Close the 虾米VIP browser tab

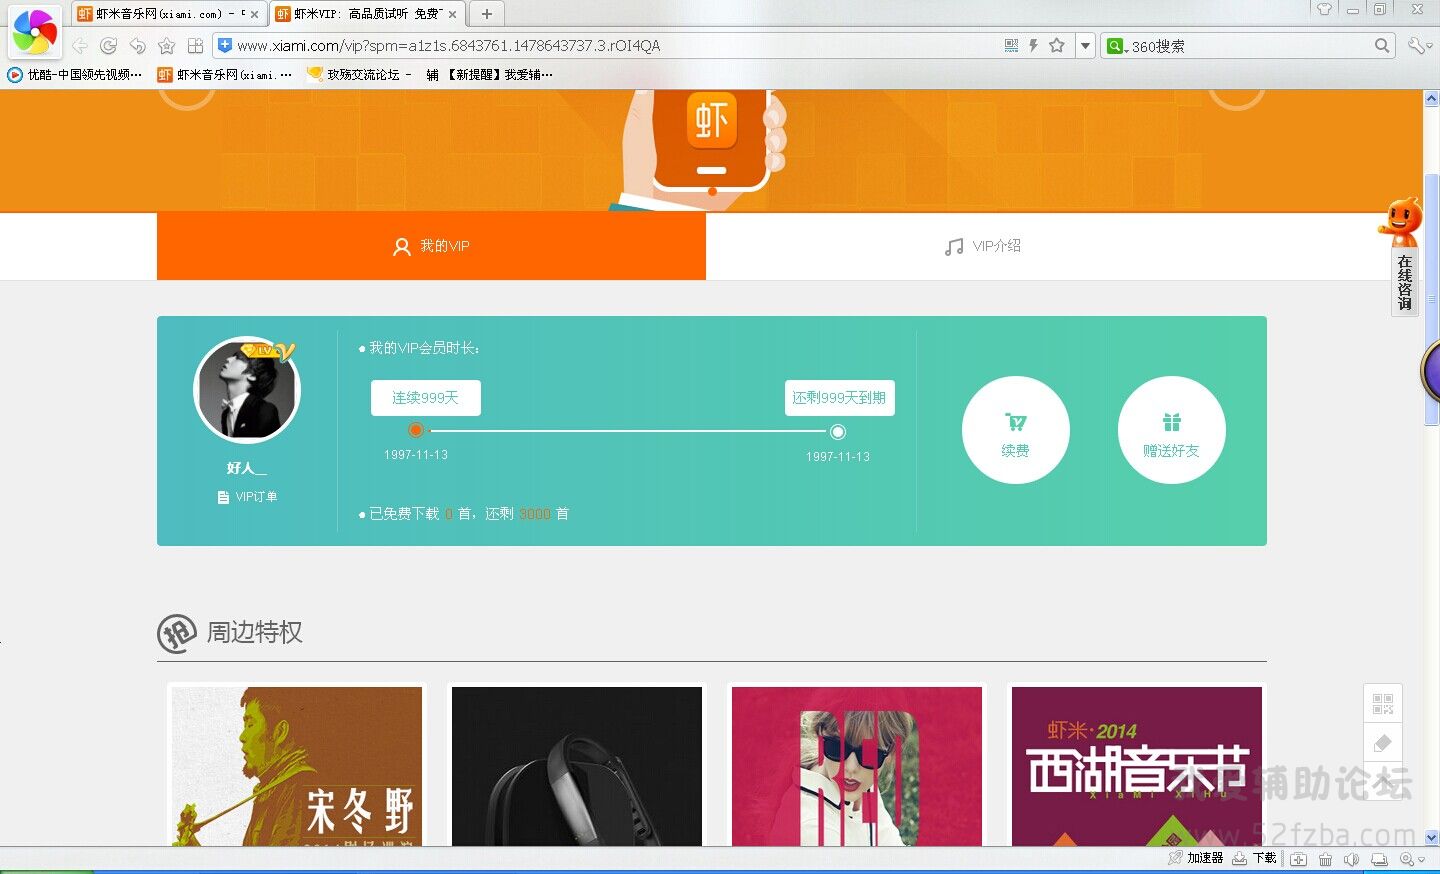[453, 14]
